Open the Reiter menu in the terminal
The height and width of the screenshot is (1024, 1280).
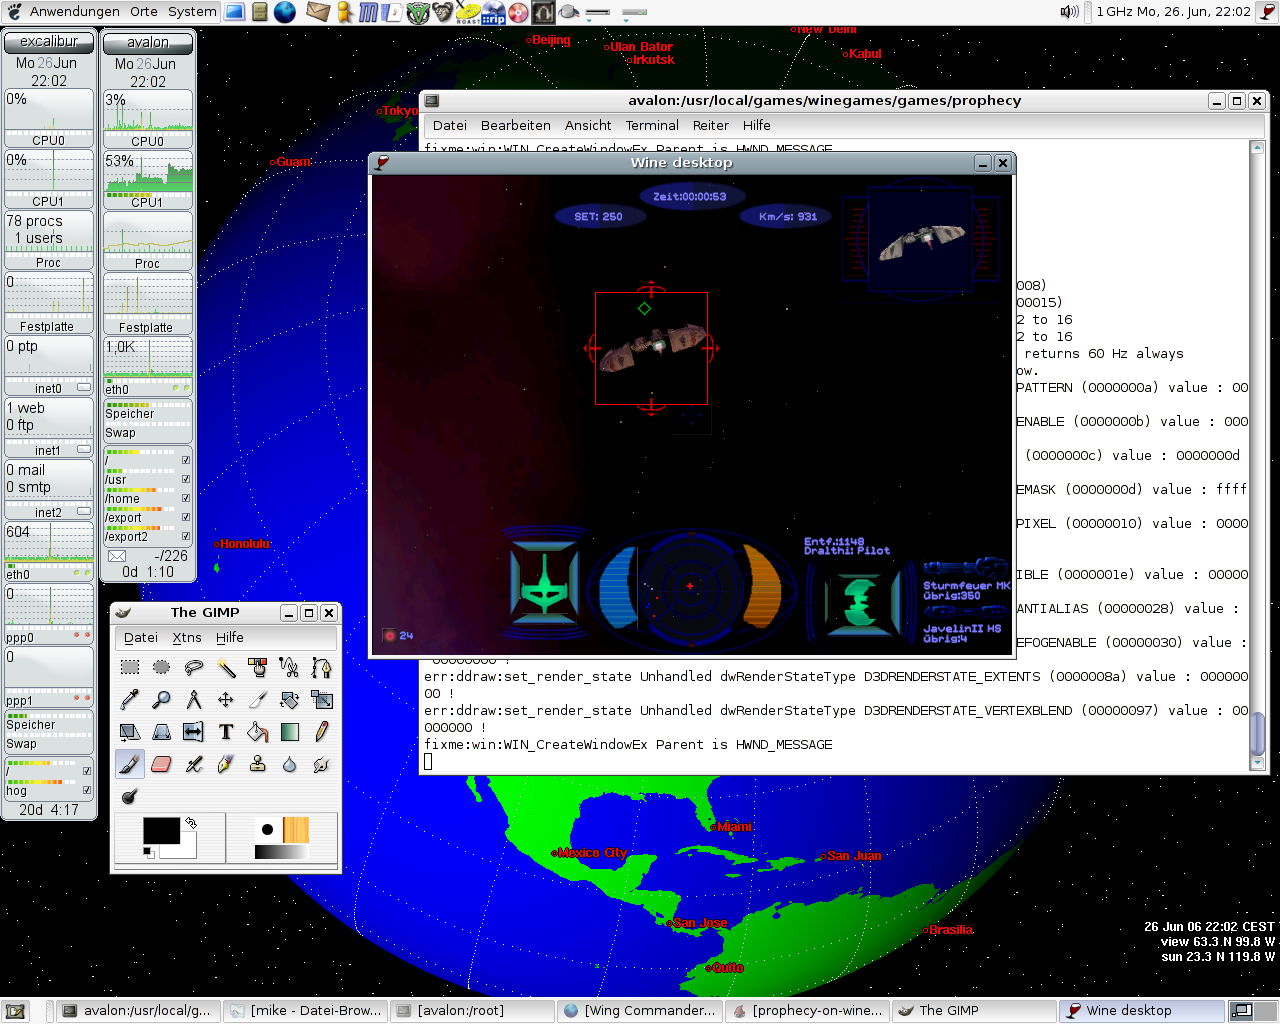710,126
